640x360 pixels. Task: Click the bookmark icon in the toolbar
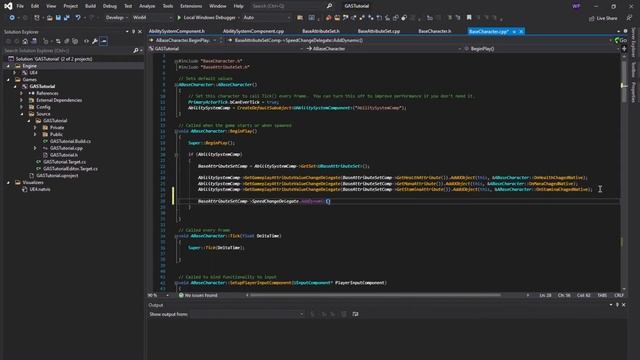469,18
